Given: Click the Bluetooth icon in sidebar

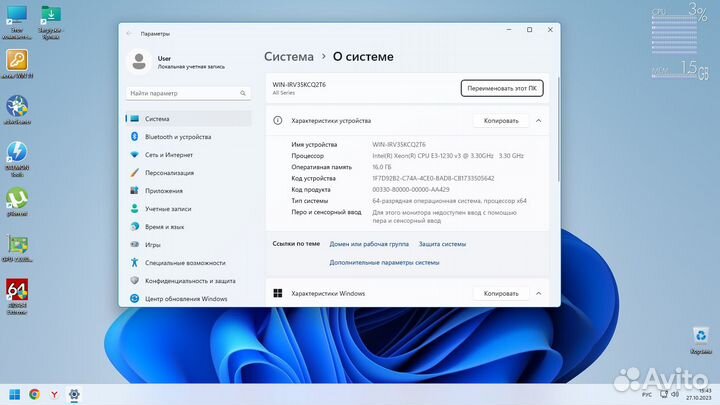Looking at the screenshot, I should (135, 136).
